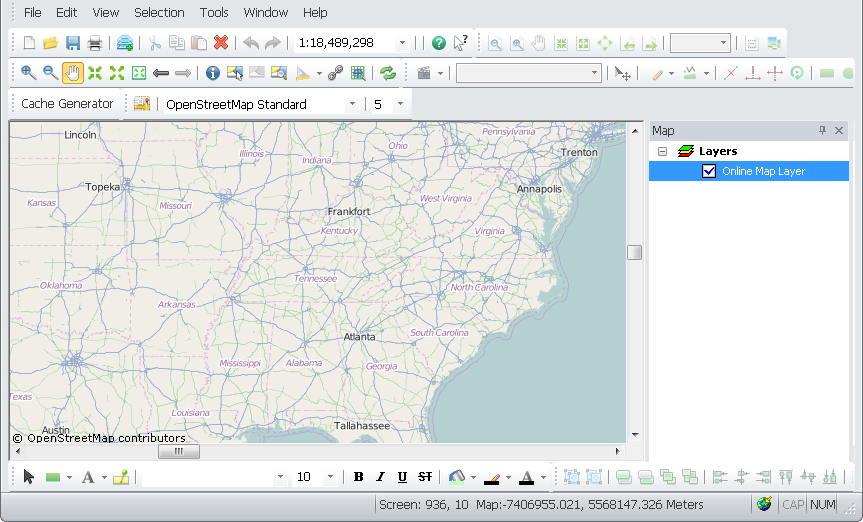Screen dimensions: 863x522
Task: Select the Zoom Out magnifier tool
Action: 50,73
